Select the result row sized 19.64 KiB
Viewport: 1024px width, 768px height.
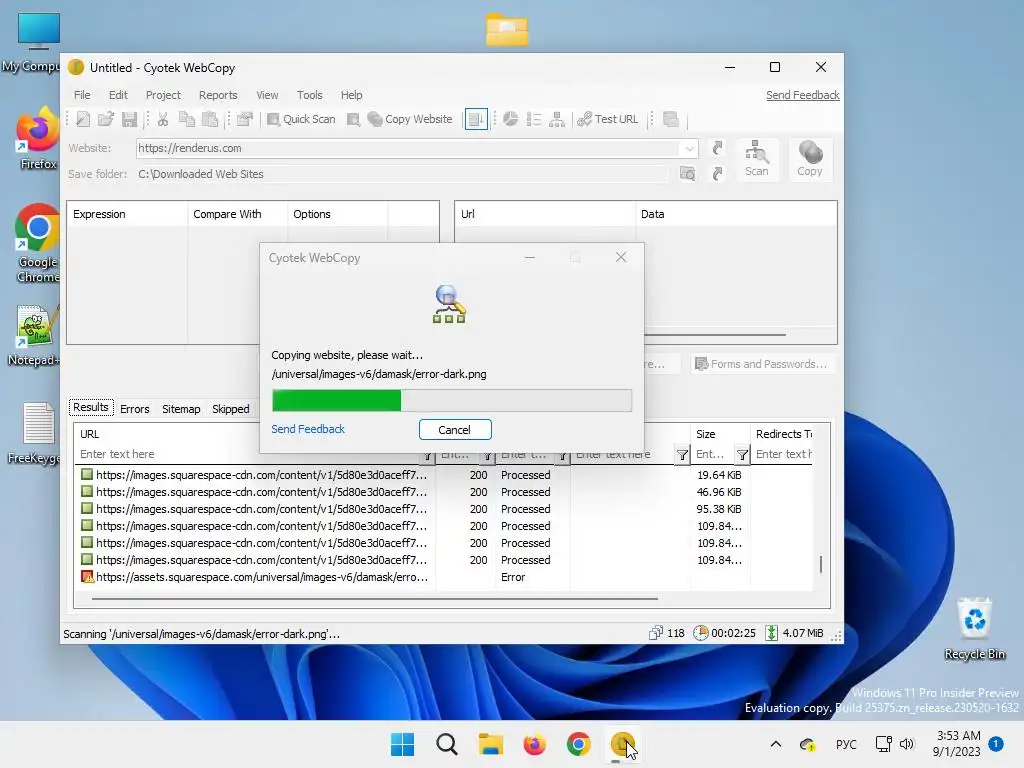point(444,475)
